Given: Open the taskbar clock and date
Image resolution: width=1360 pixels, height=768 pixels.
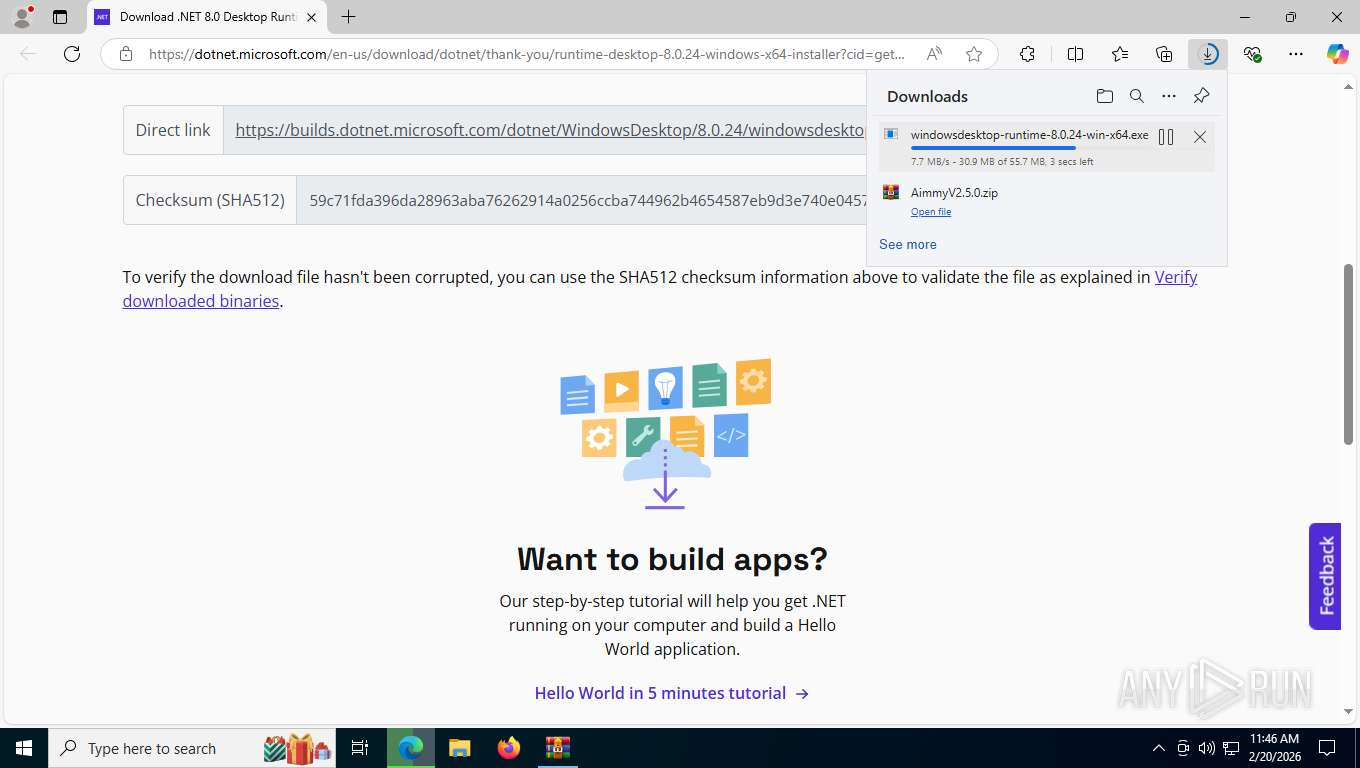Looking at the screenshot, I should (1274, 748).
